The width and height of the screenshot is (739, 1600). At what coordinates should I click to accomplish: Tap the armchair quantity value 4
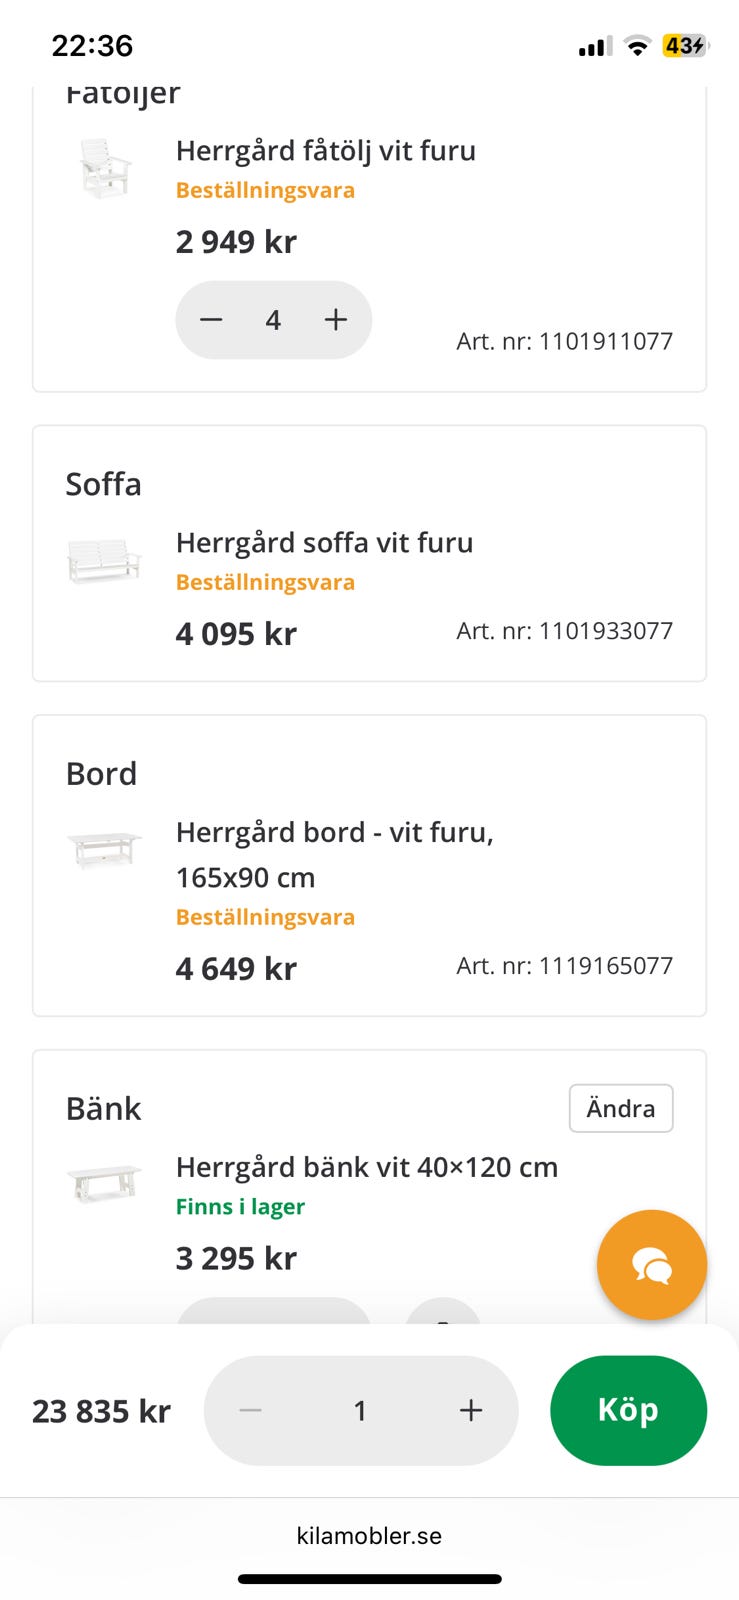(273, 320)
